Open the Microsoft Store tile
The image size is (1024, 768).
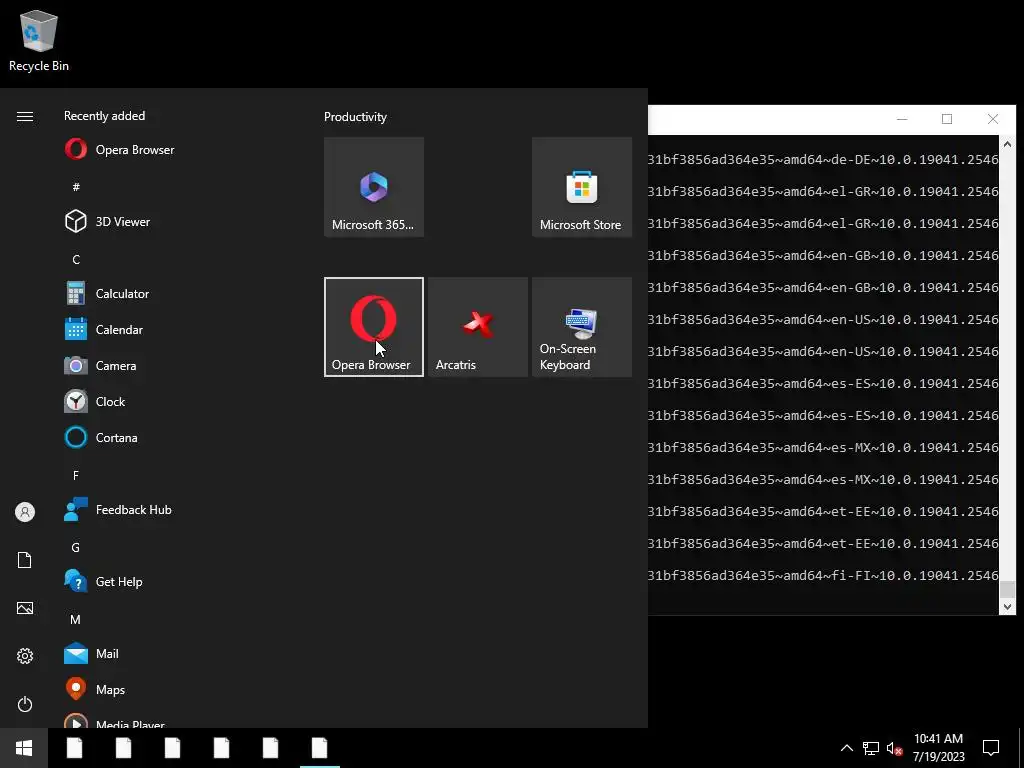tap(582, 187)
